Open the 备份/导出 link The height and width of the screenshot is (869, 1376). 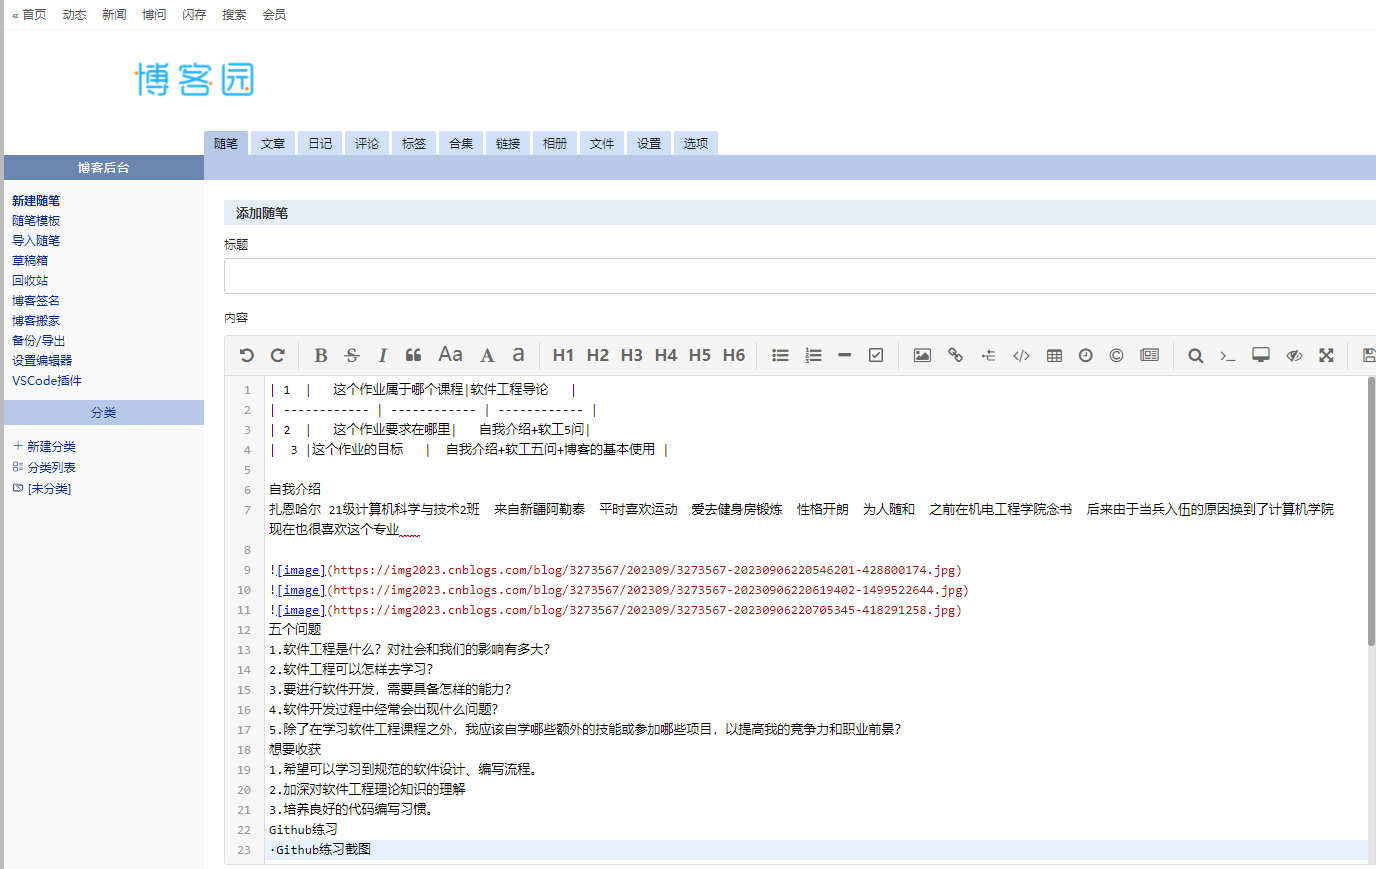coord(39,341)
